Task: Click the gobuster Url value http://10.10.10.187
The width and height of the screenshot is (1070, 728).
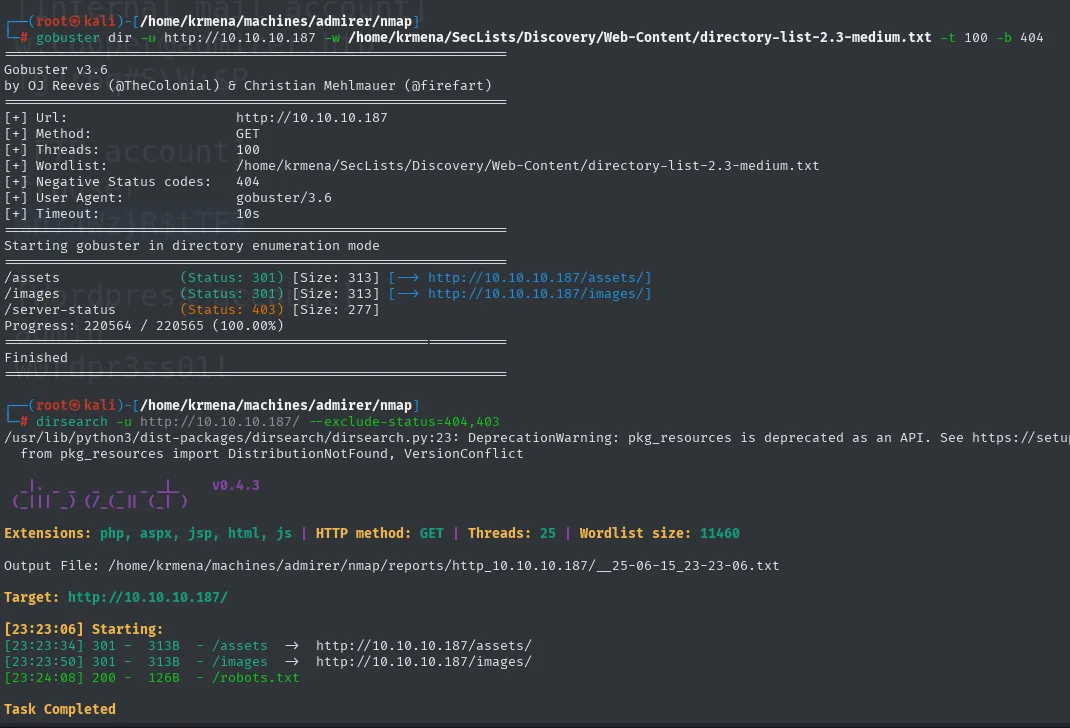Action: [311, 117]
